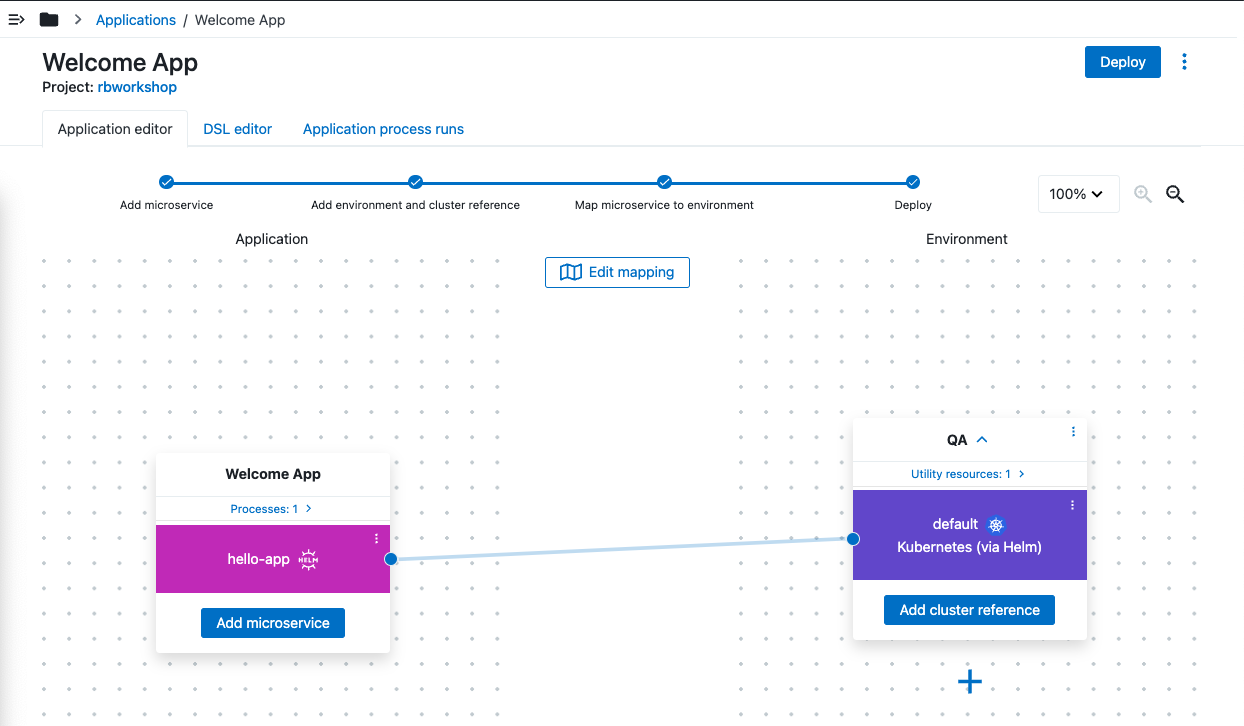
Task: Open the three-dot menu beside Deploy
Action: pos(1184,62)
